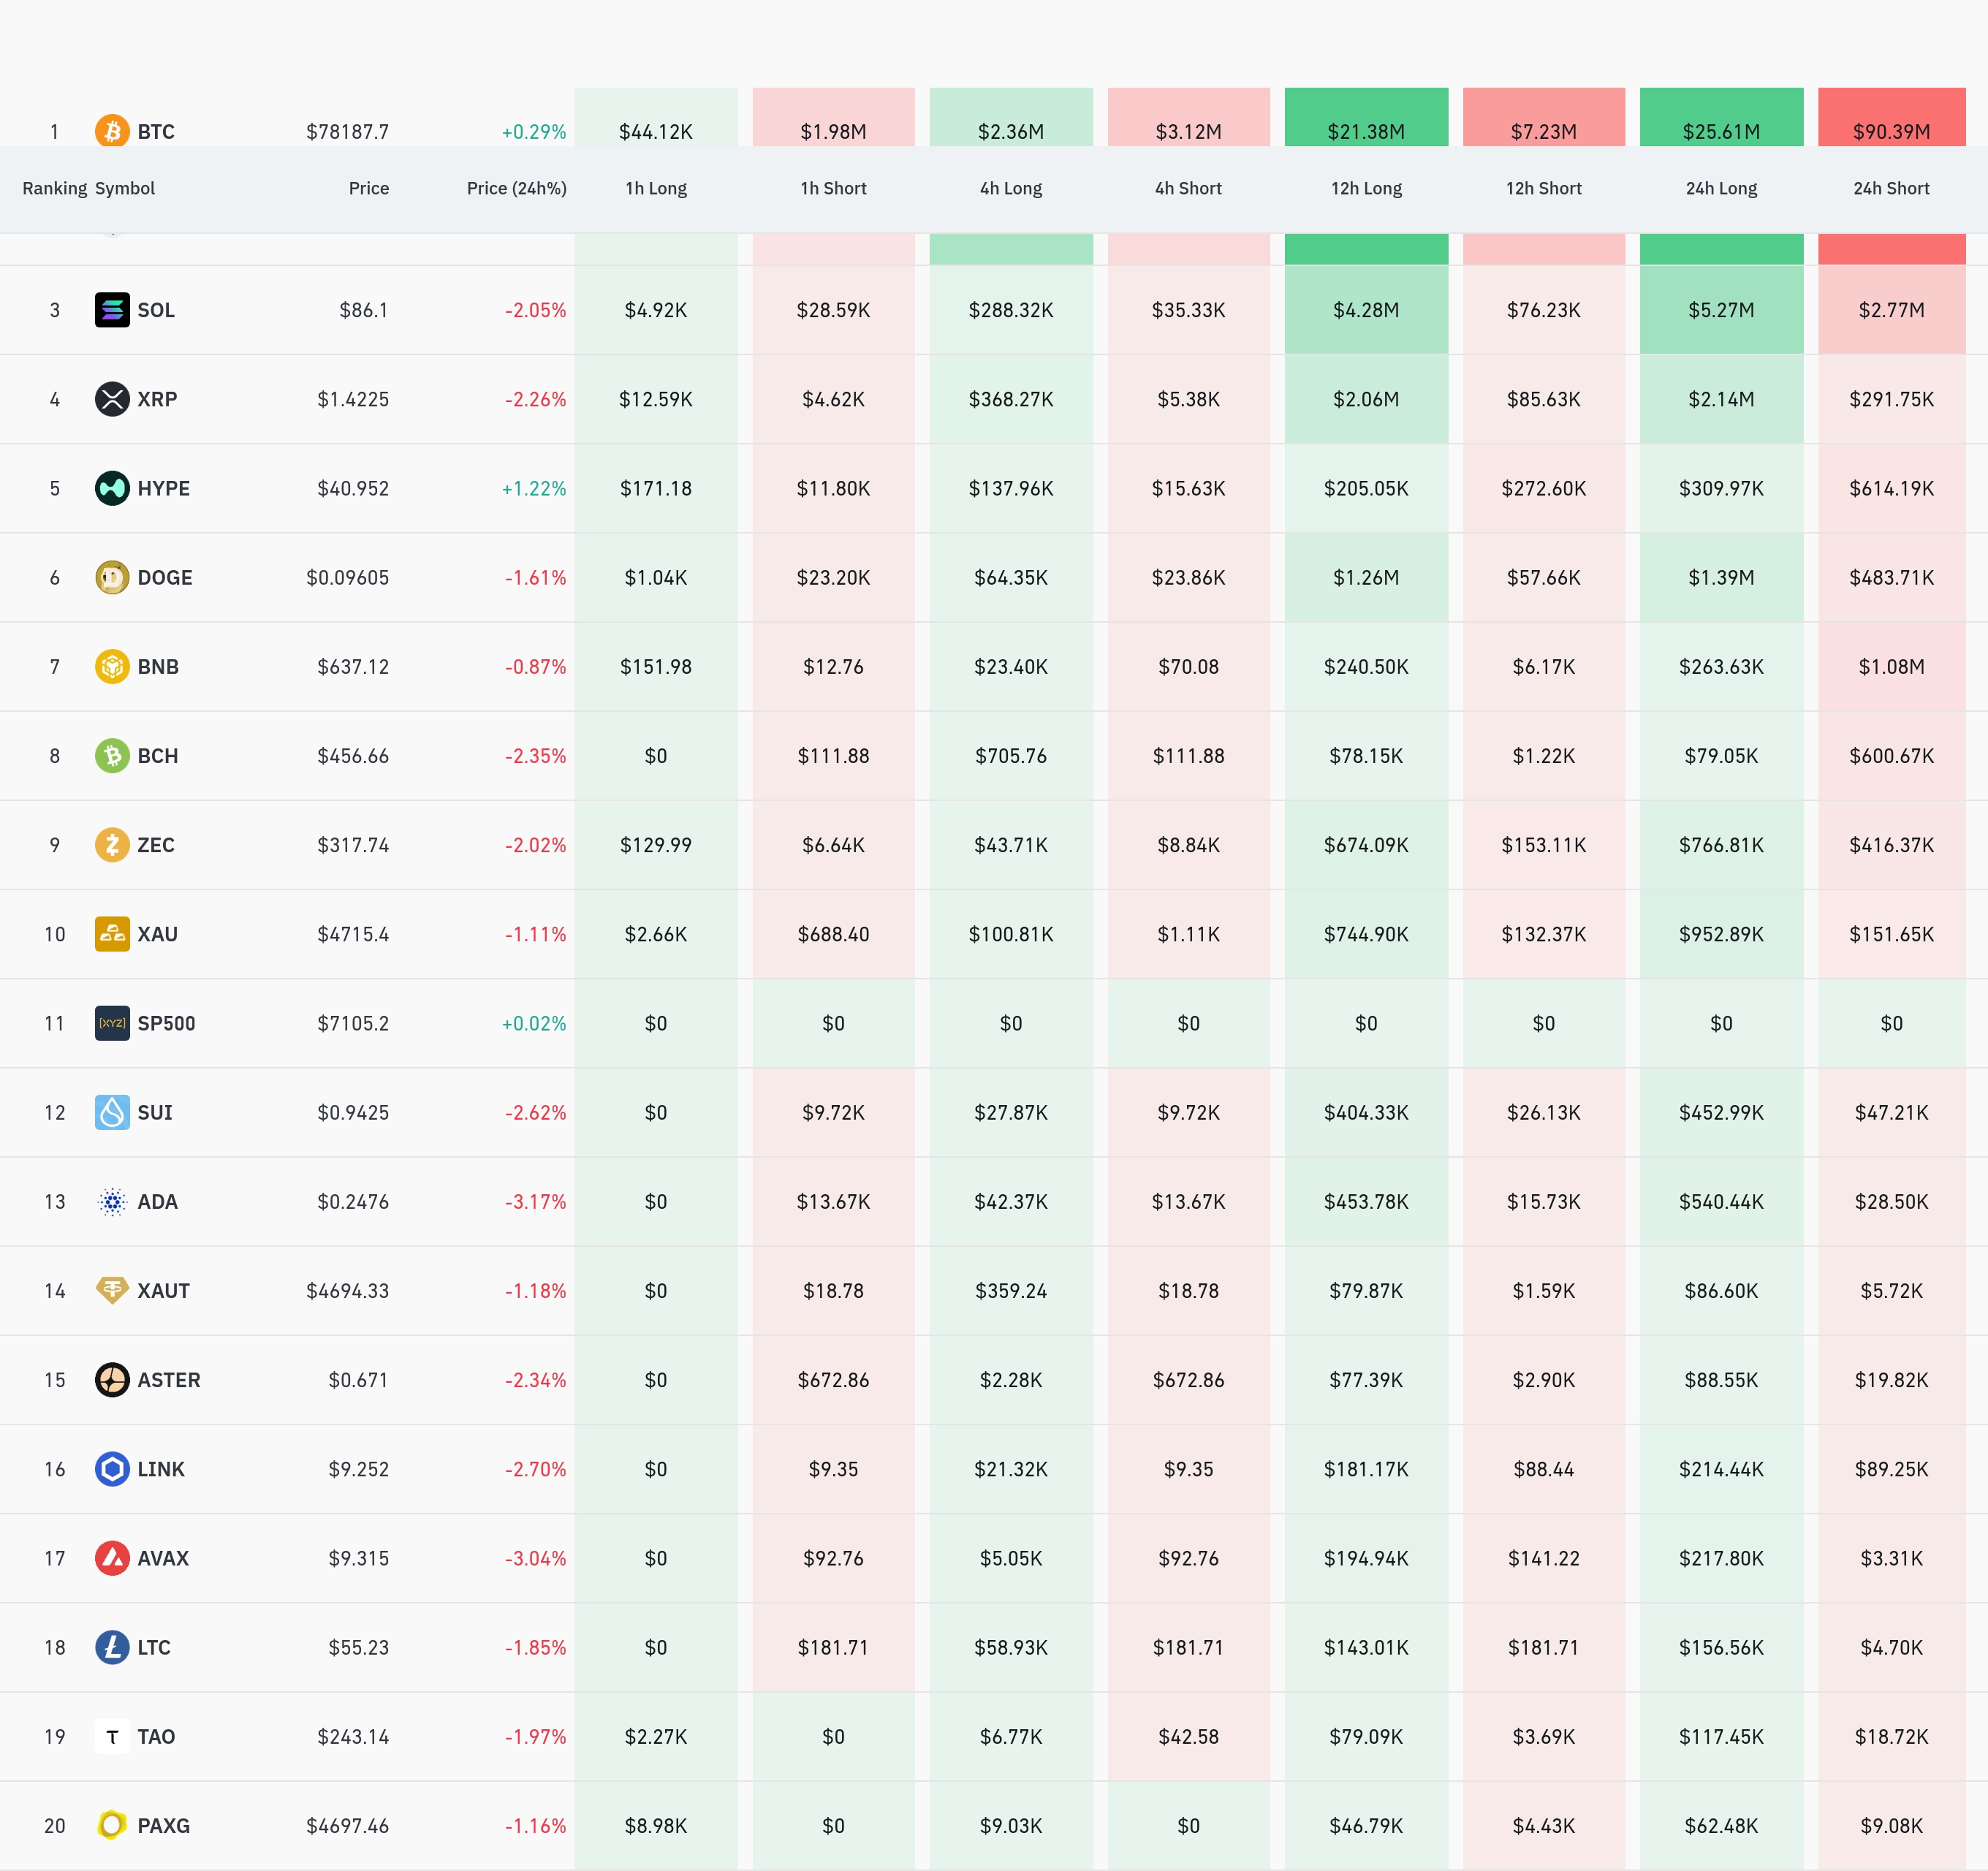Sort by Price (24h%) column header
The height and width of the screenshot is (1871, 1988).
[516, 188]
